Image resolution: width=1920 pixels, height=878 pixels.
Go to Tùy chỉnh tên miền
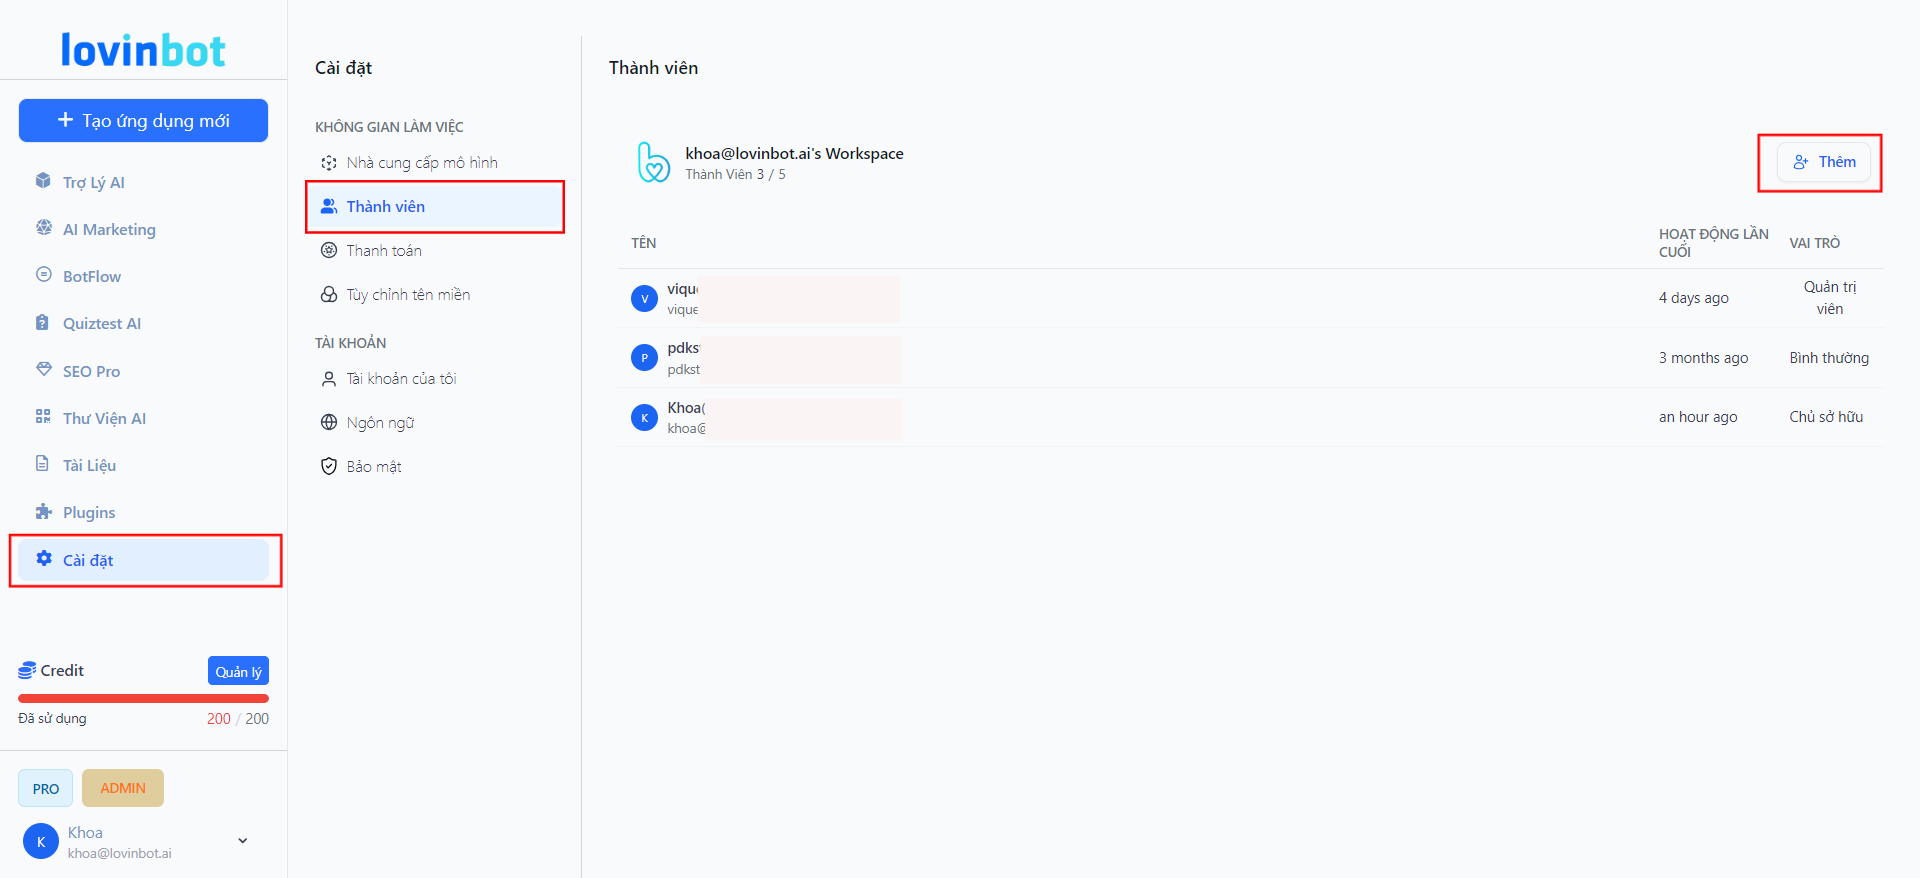[x=407, y=295]
